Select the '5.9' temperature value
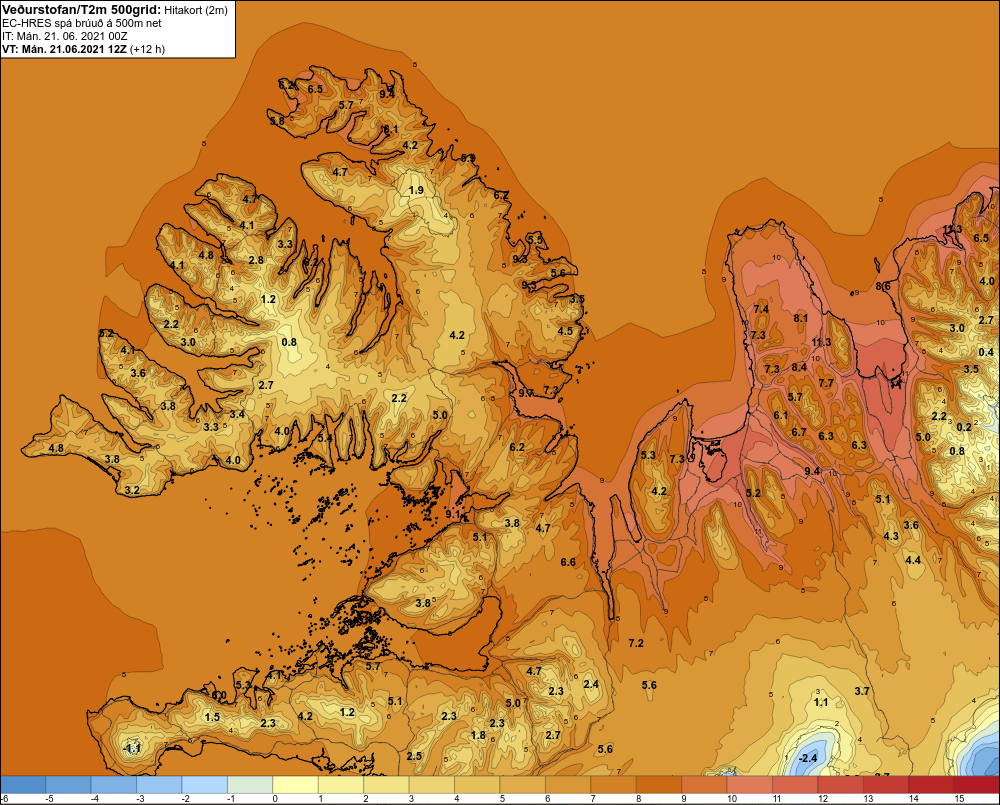Image resolution: width=1000 pixels, height=805 pixels. point(468,158)
